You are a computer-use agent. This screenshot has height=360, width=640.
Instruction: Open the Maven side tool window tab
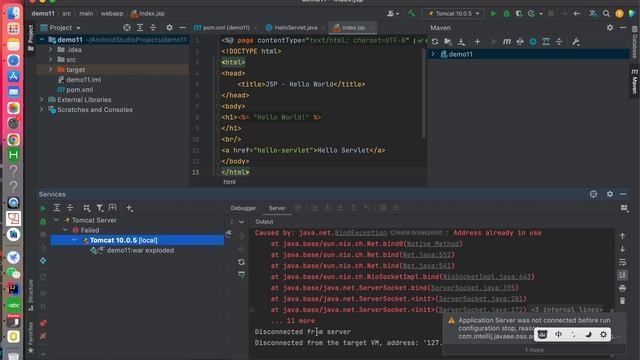[634, 82]
